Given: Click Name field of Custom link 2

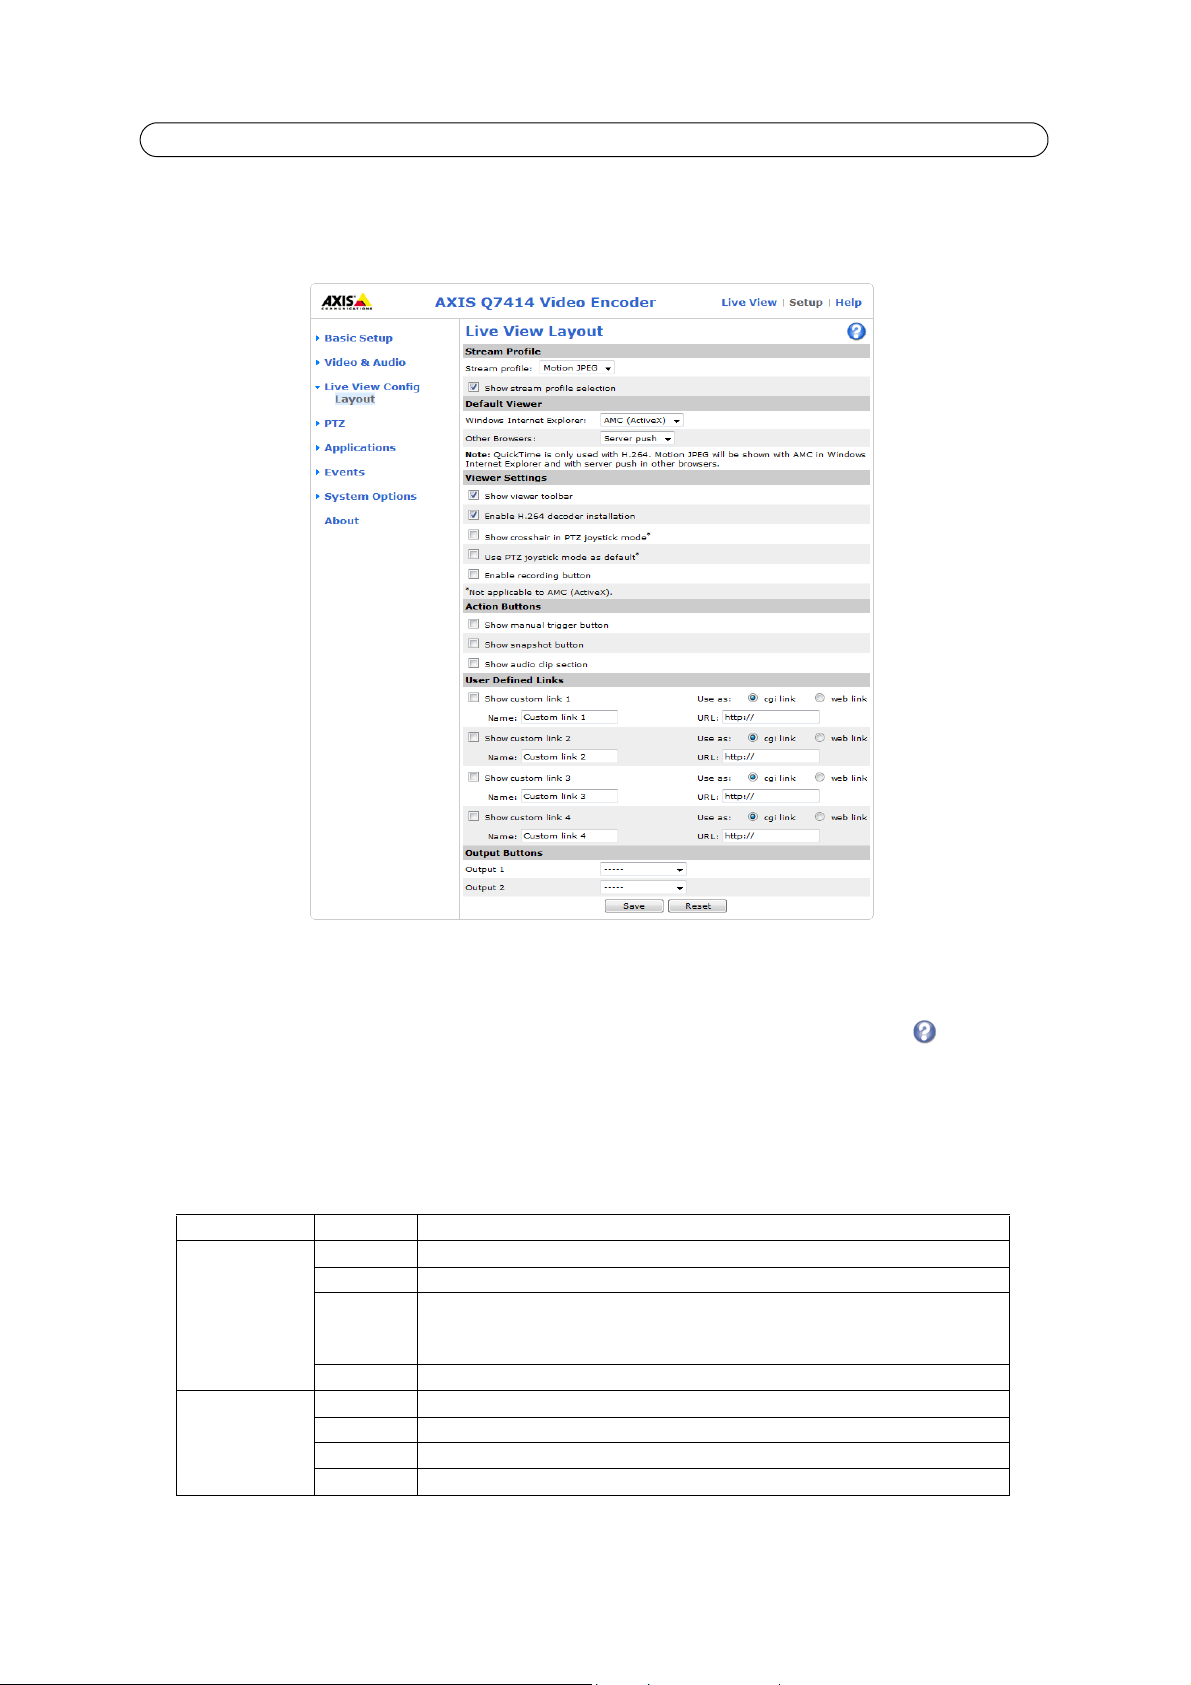Looking at the screenshot, I should pyautogui.click(x=569, y=756).
